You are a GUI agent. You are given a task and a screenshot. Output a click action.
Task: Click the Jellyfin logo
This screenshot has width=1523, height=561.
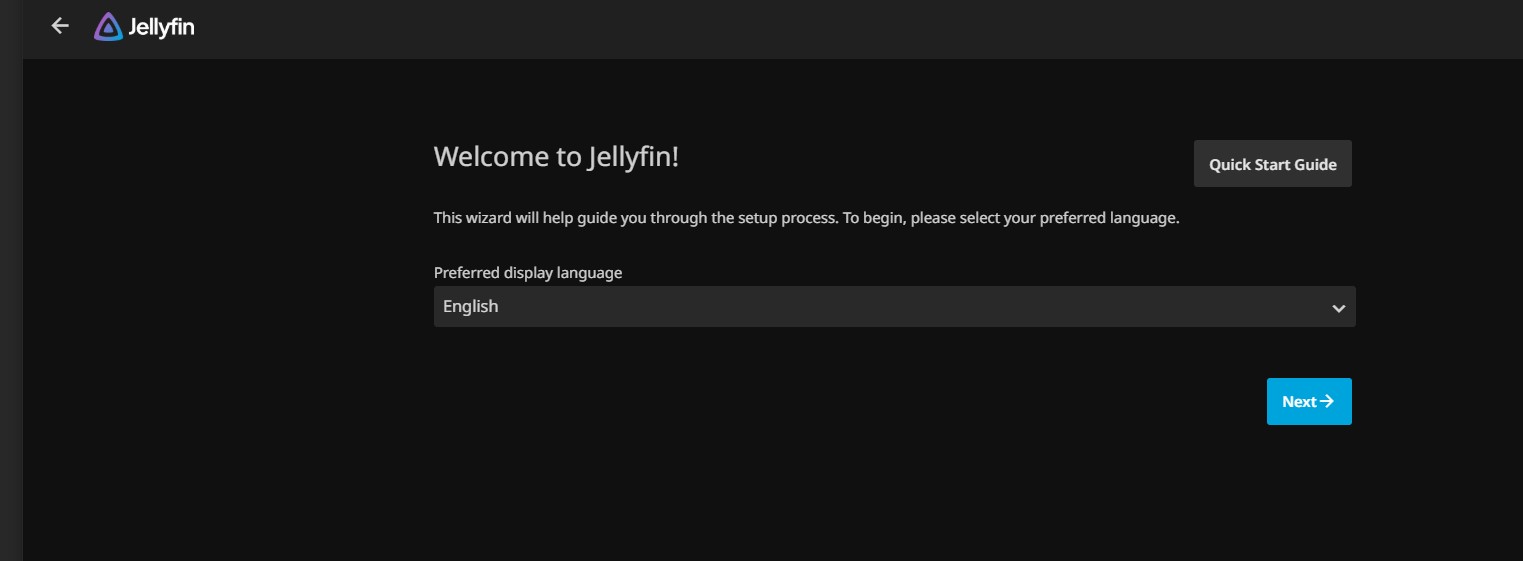point(144,27)
